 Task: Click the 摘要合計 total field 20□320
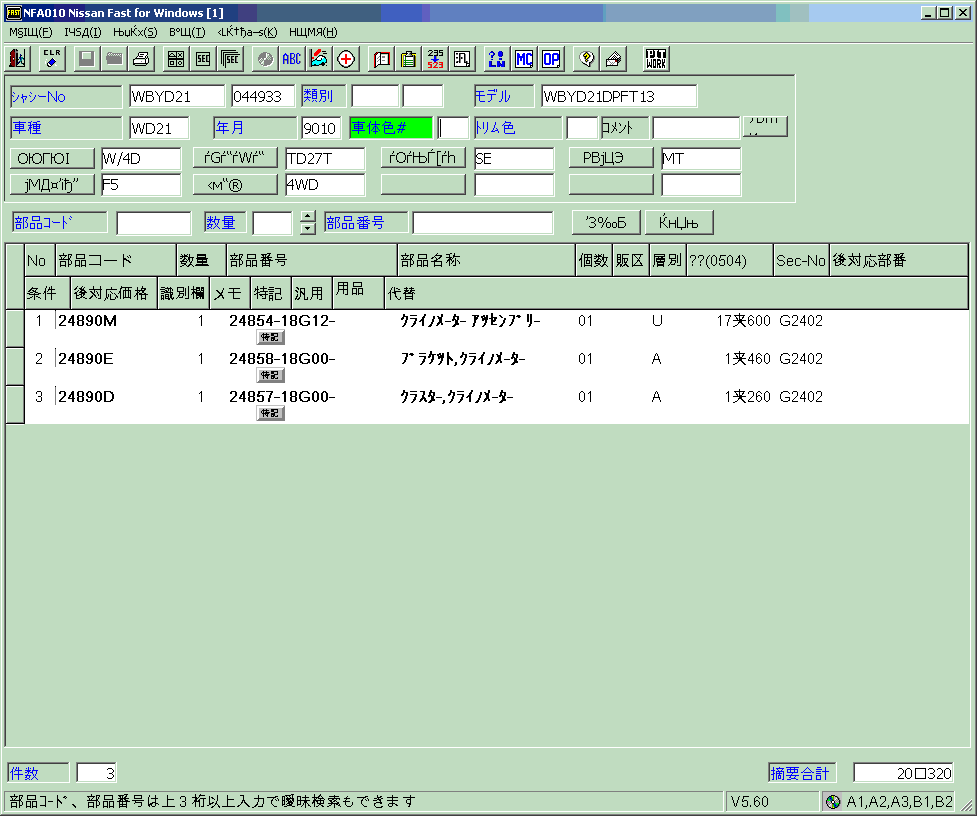903,773
